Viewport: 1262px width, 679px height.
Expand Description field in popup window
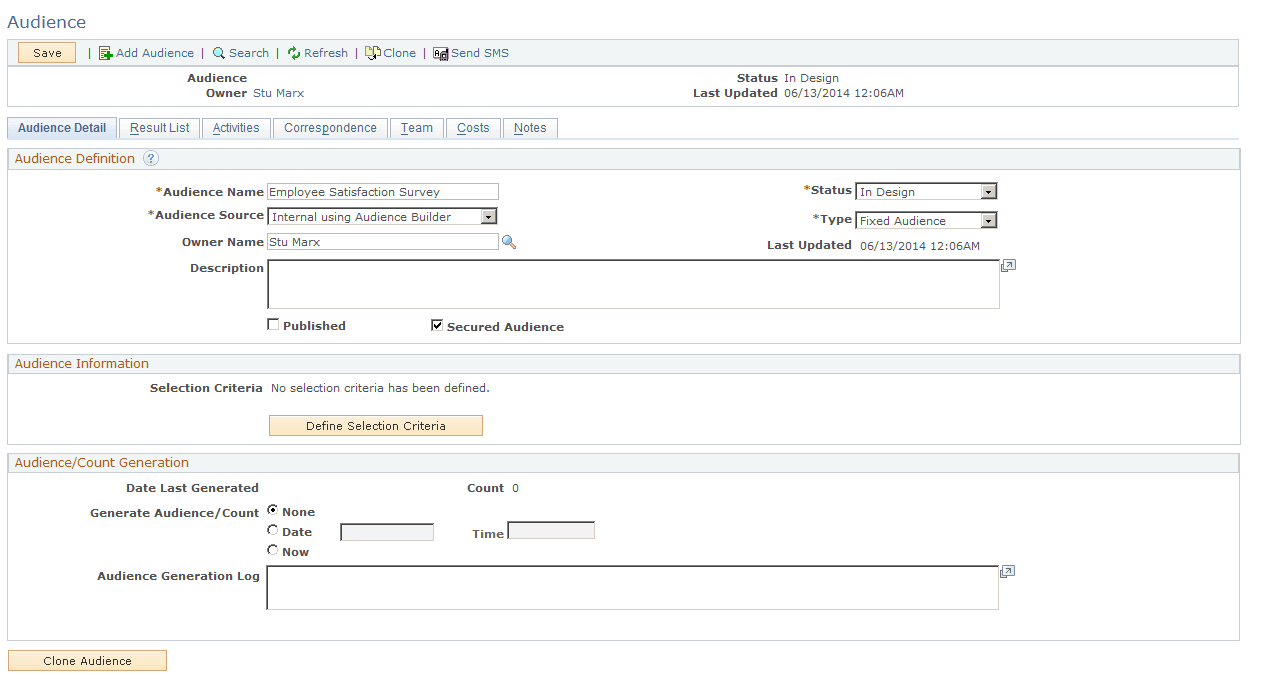coord(1008,266)
